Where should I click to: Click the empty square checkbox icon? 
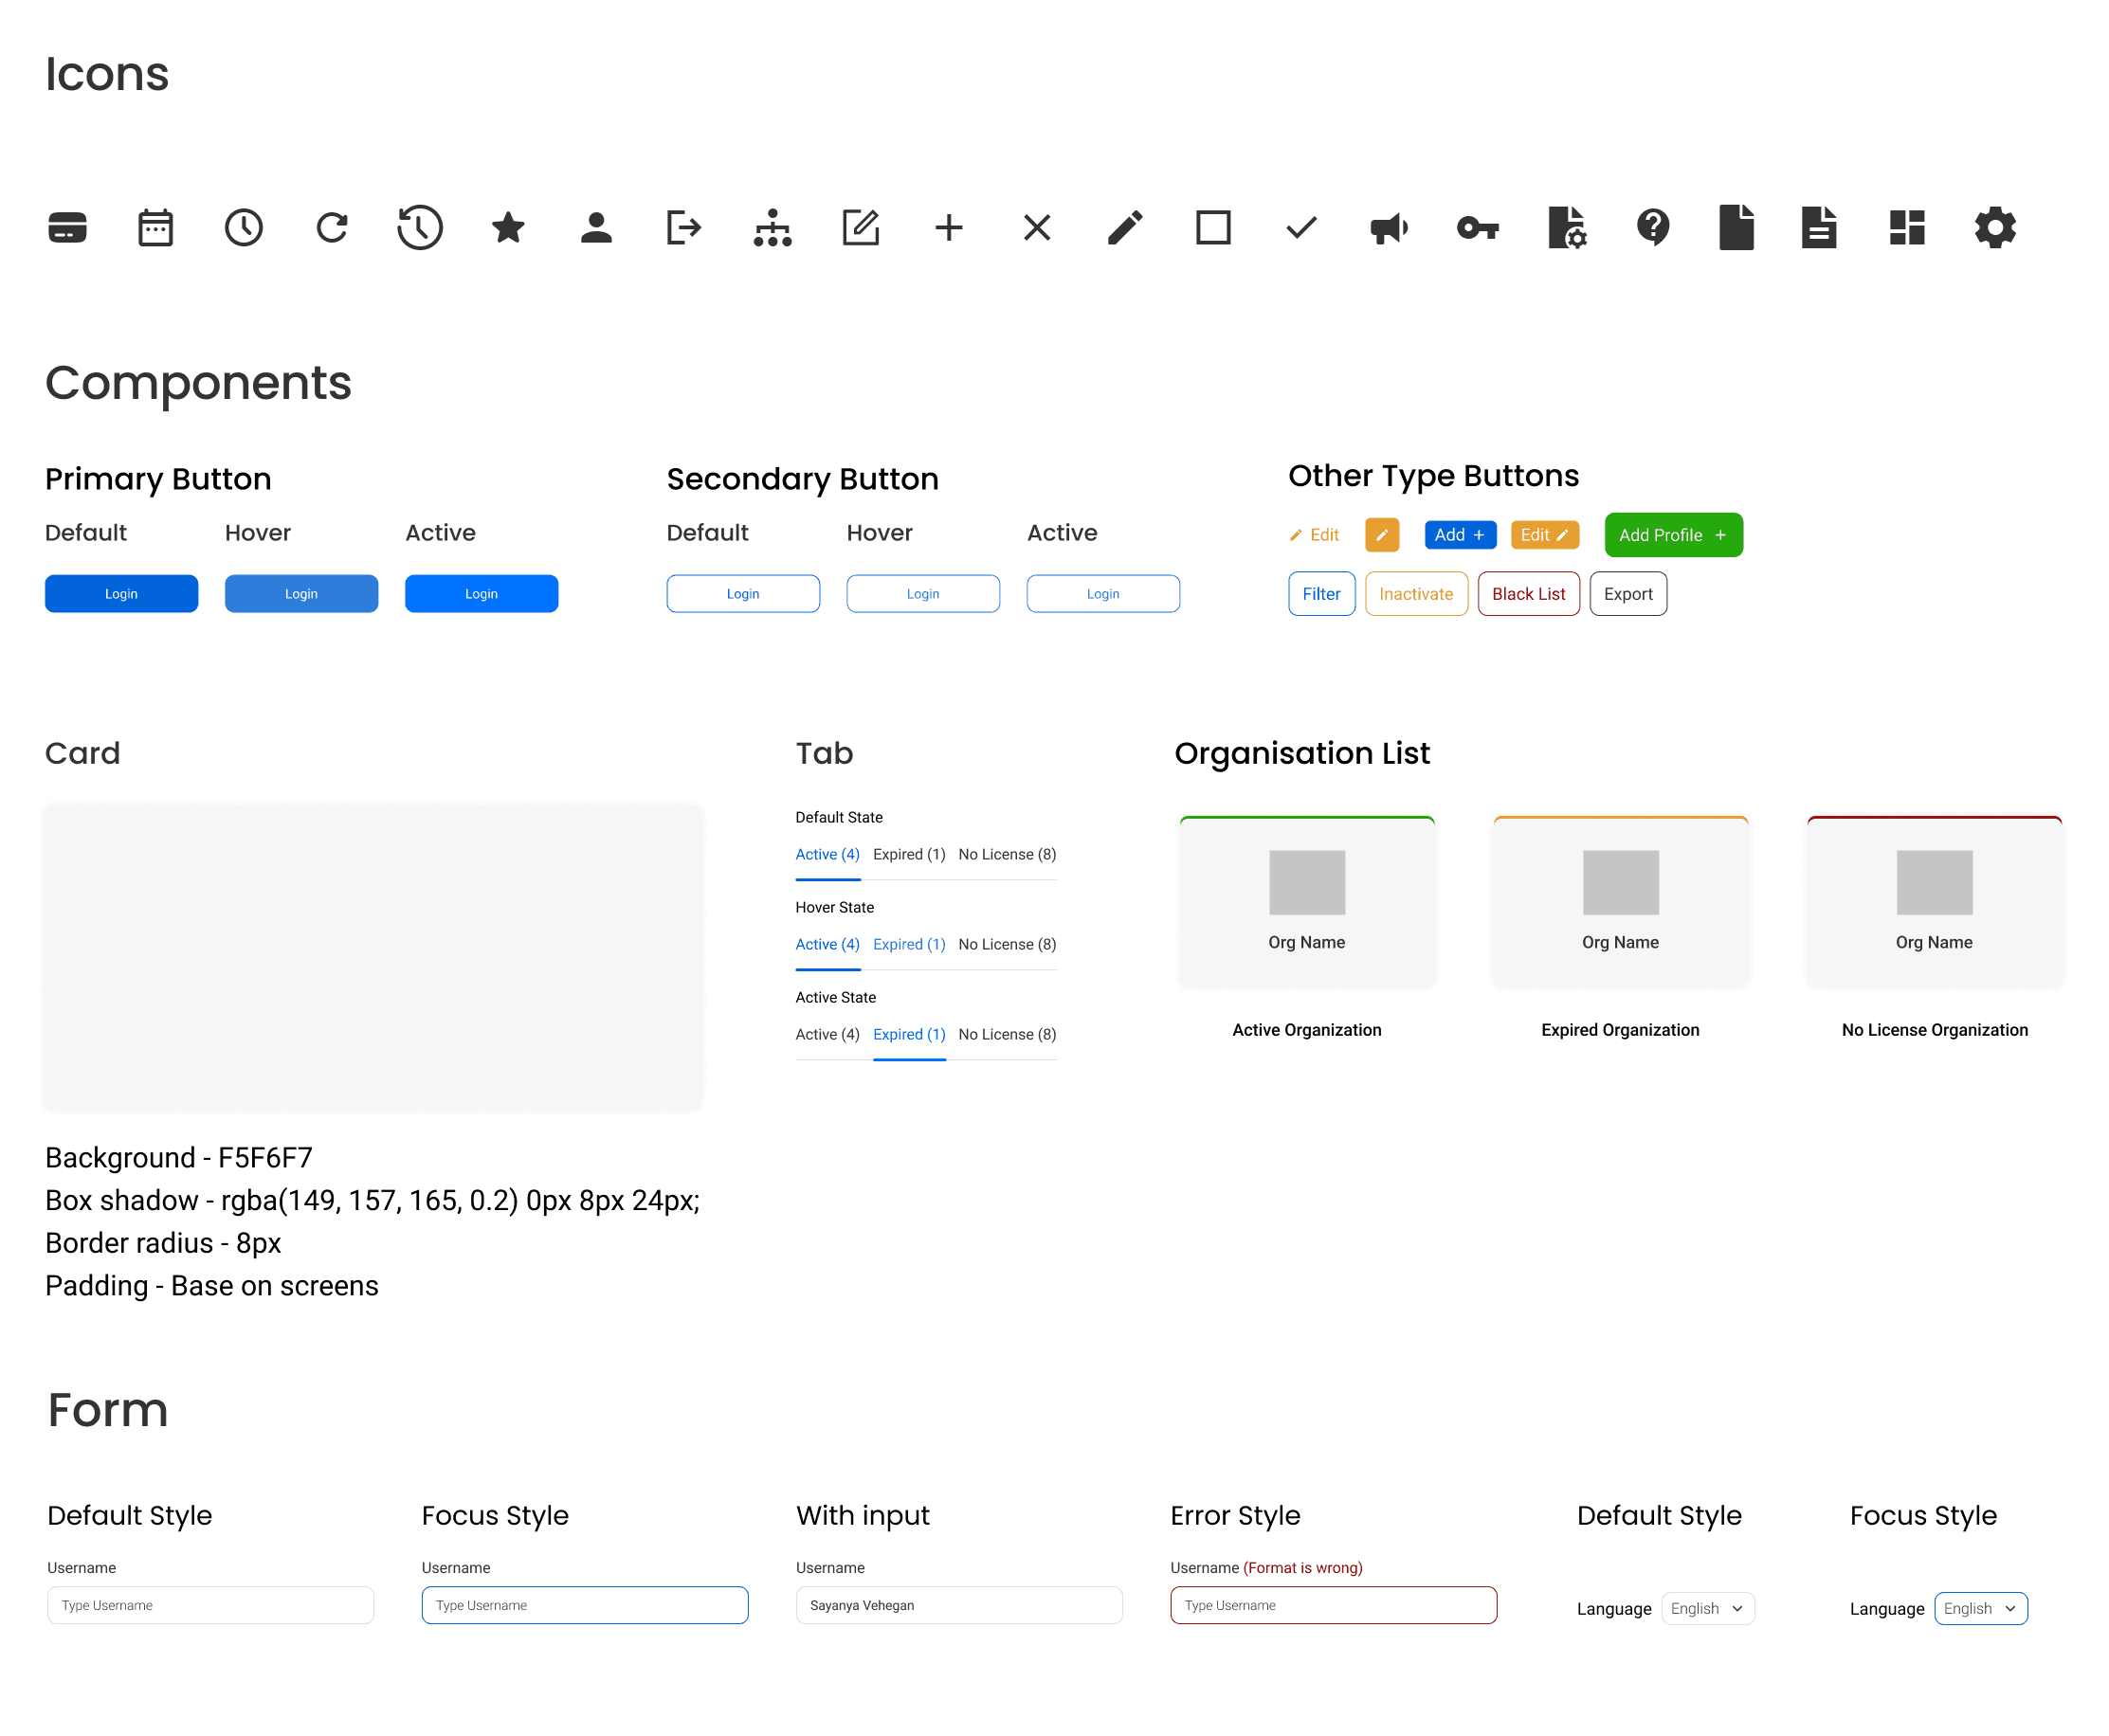tap(1212, 228)
